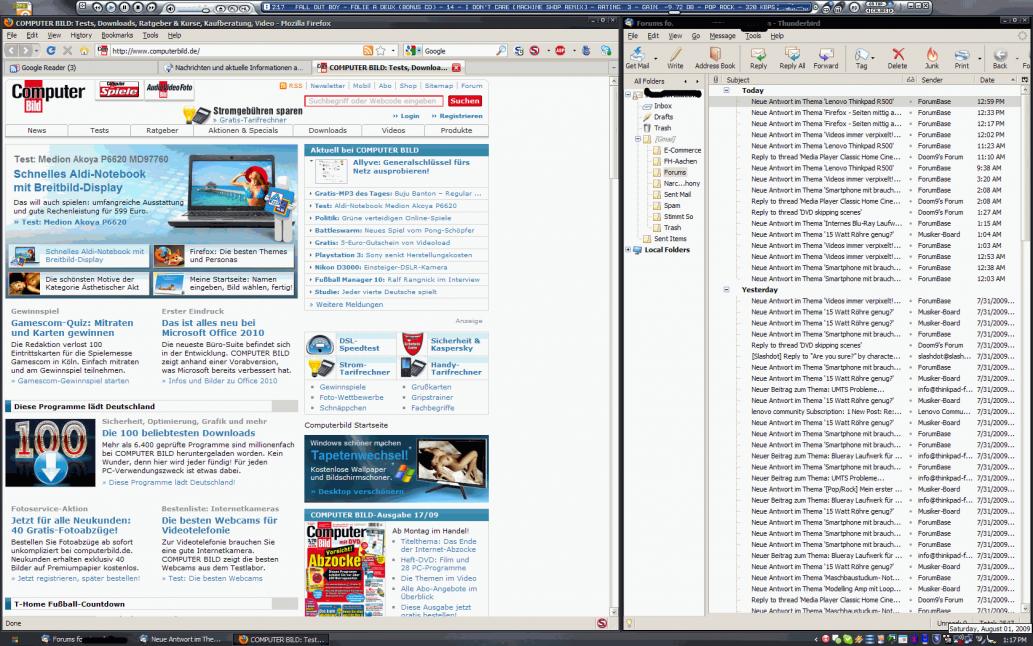Open the Thunderbird Message menu
The height and width of the screenshot is (646, 1033).
click(722, 36)
